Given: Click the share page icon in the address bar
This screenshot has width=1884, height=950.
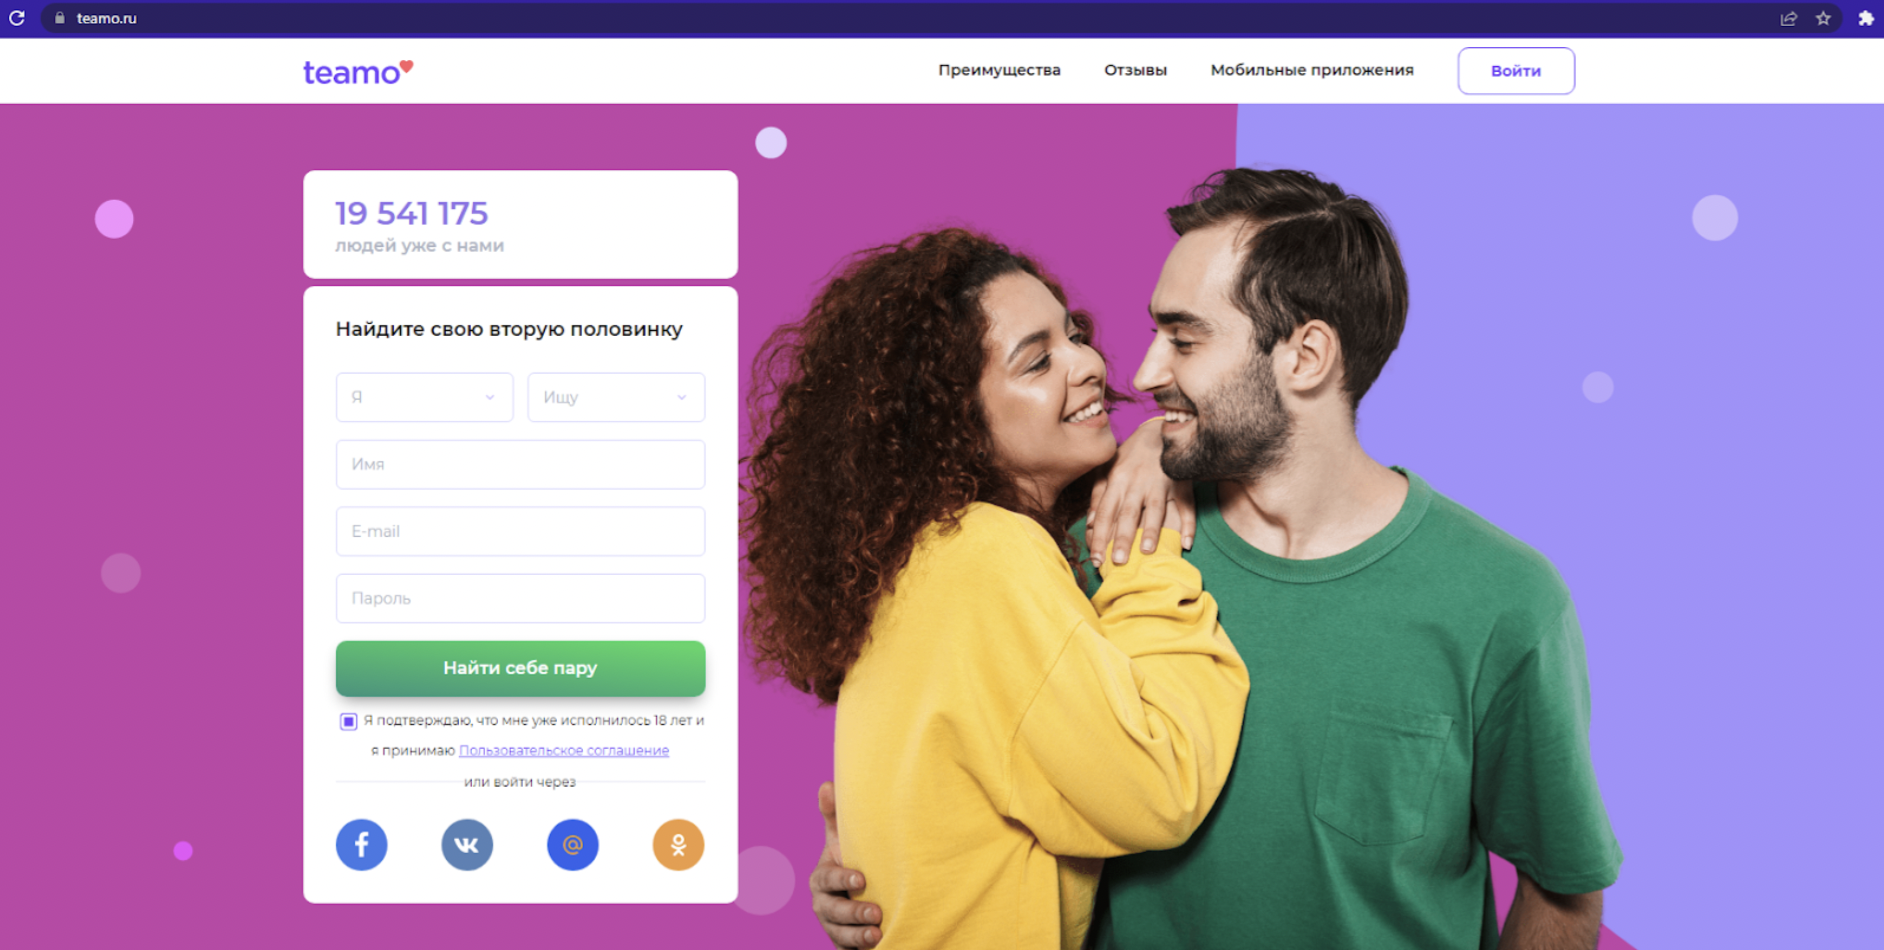Looking at the screenshot, I should click(1788, 18).
